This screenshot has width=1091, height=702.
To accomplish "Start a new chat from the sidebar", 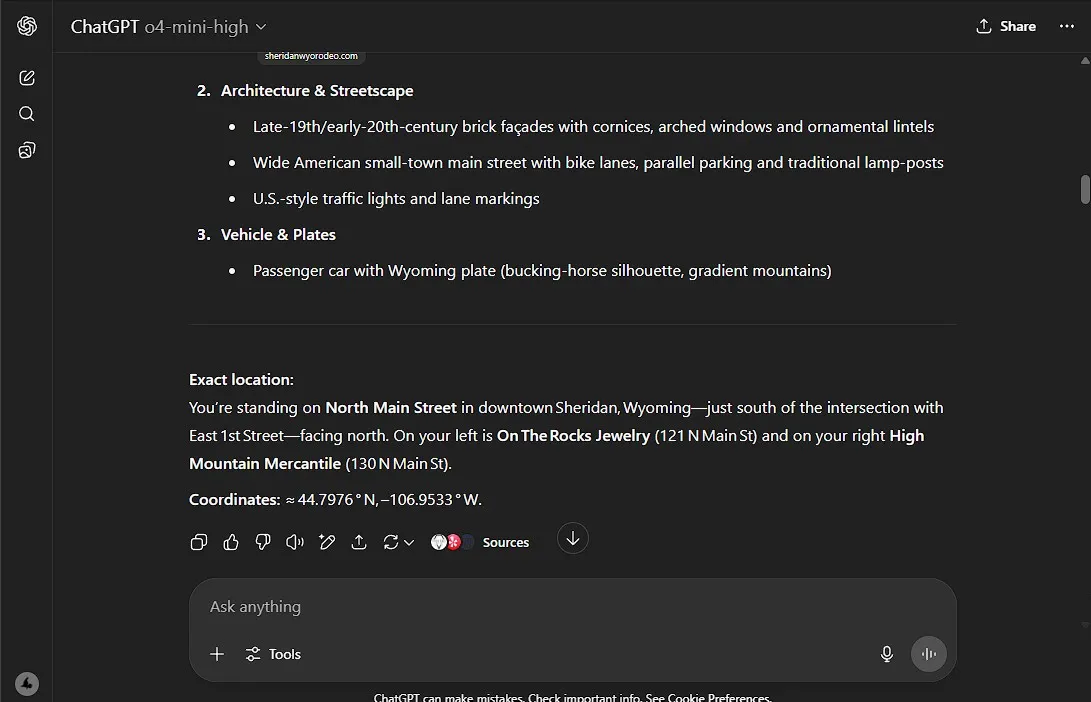I will coord(27,78).
